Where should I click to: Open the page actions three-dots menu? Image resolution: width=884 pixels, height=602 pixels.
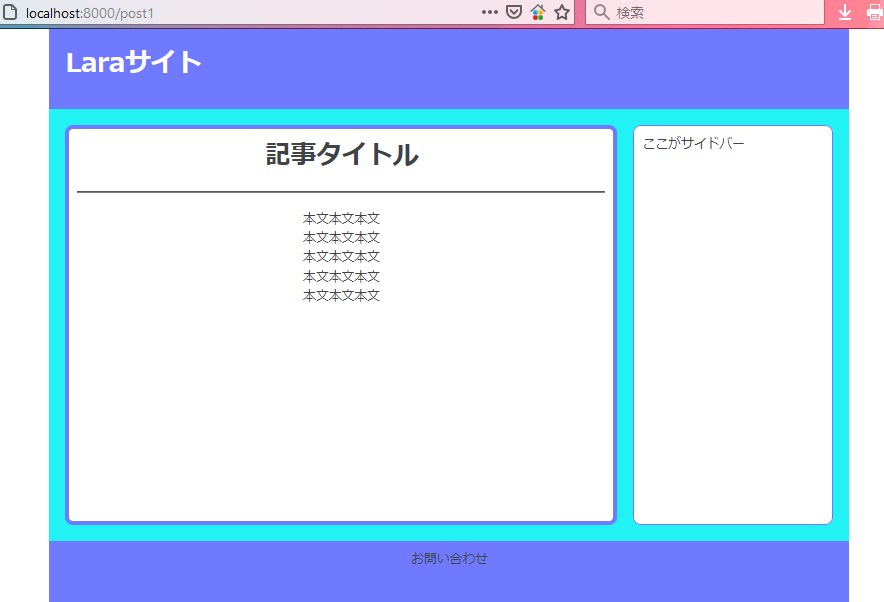point(489,13)
